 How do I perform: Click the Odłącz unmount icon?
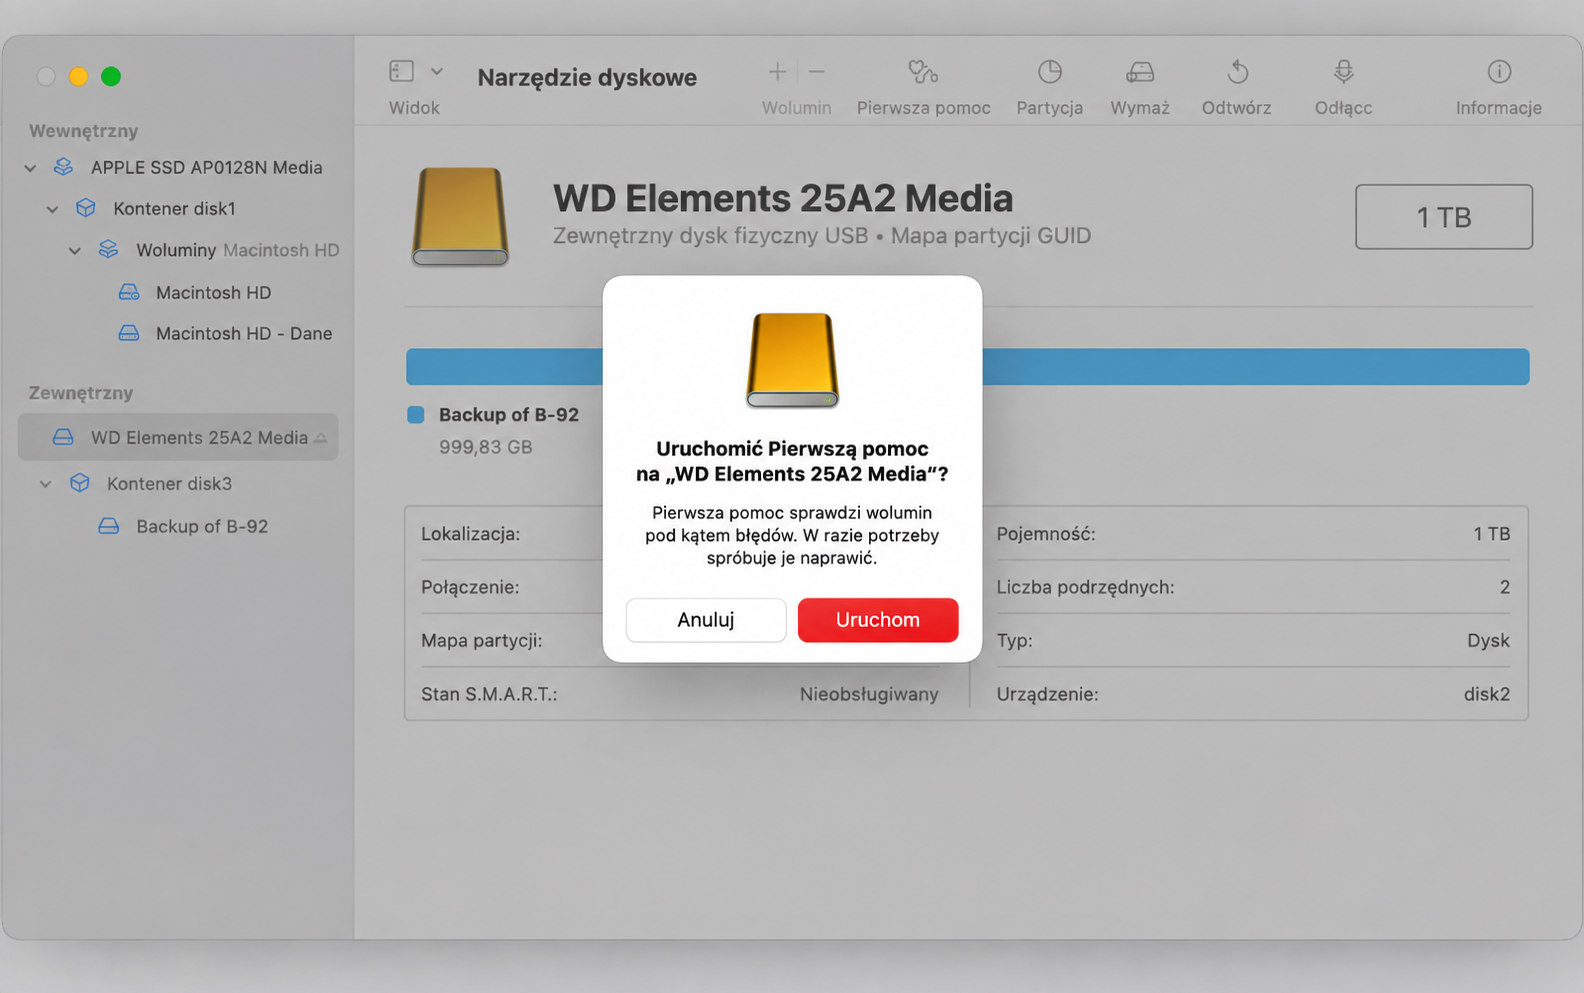click(x=1343, y=72)
